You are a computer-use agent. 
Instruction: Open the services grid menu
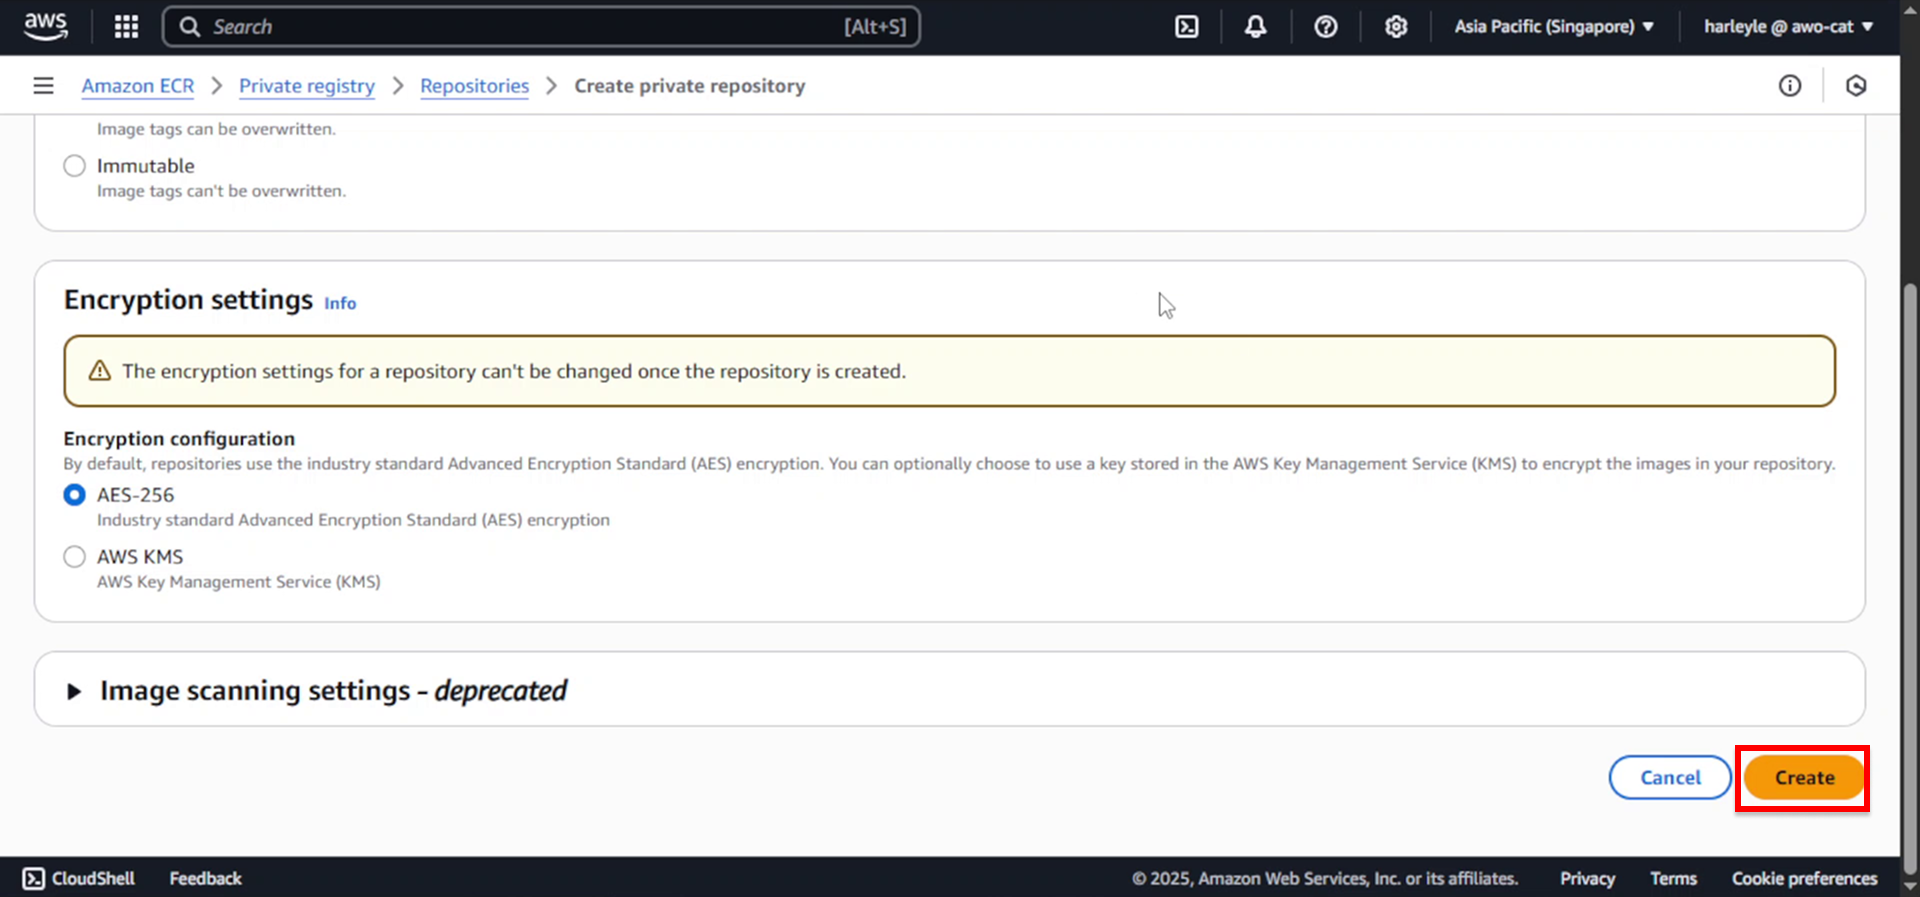(x=126, y=27)
